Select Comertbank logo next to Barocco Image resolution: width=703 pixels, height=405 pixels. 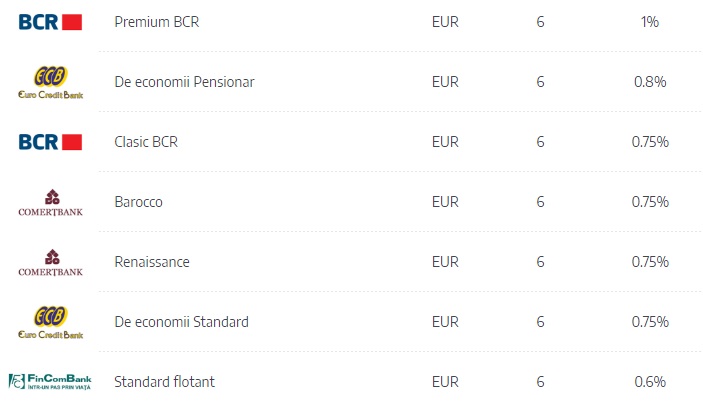click(50, 203)
